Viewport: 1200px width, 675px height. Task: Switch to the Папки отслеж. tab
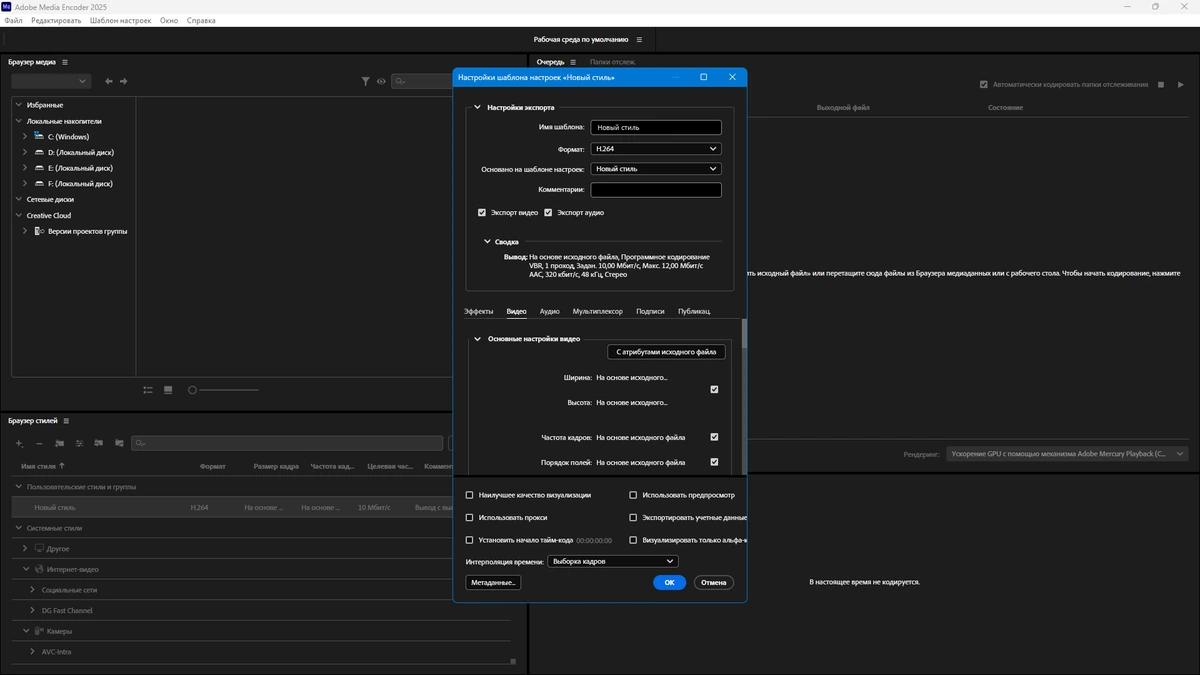tap(613, 62)
